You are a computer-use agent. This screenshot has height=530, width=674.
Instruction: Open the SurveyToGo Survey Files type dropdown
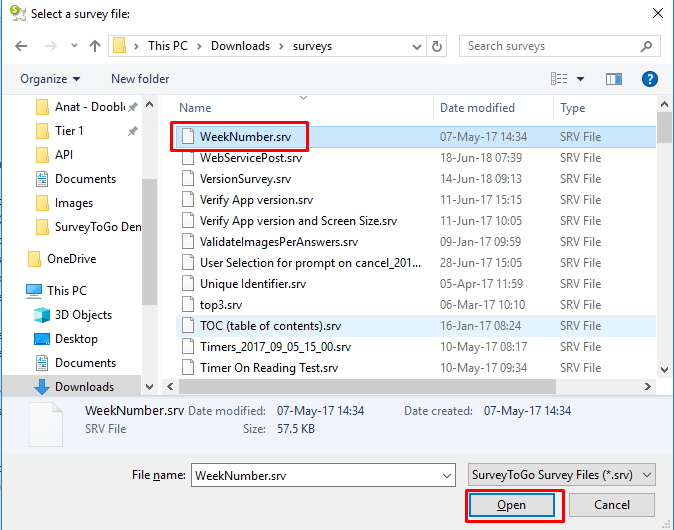(561, 475)
